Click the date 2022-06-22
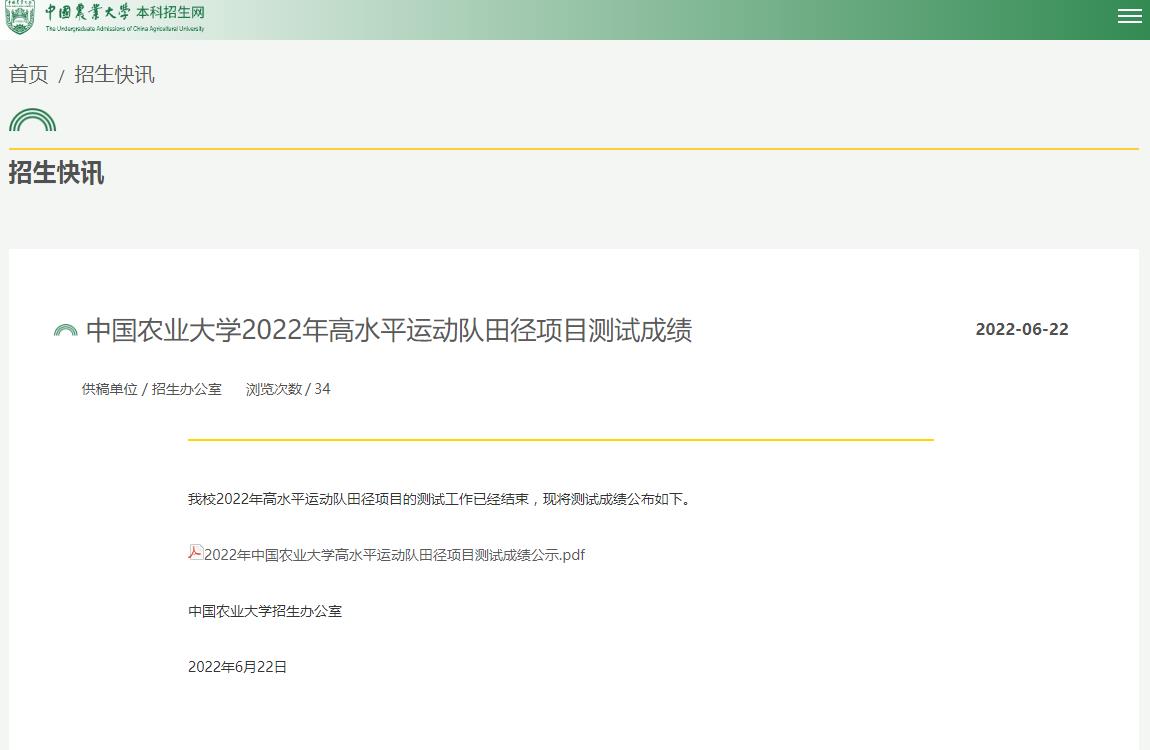The image size is (1150, 750). (x=1022, y=329)
